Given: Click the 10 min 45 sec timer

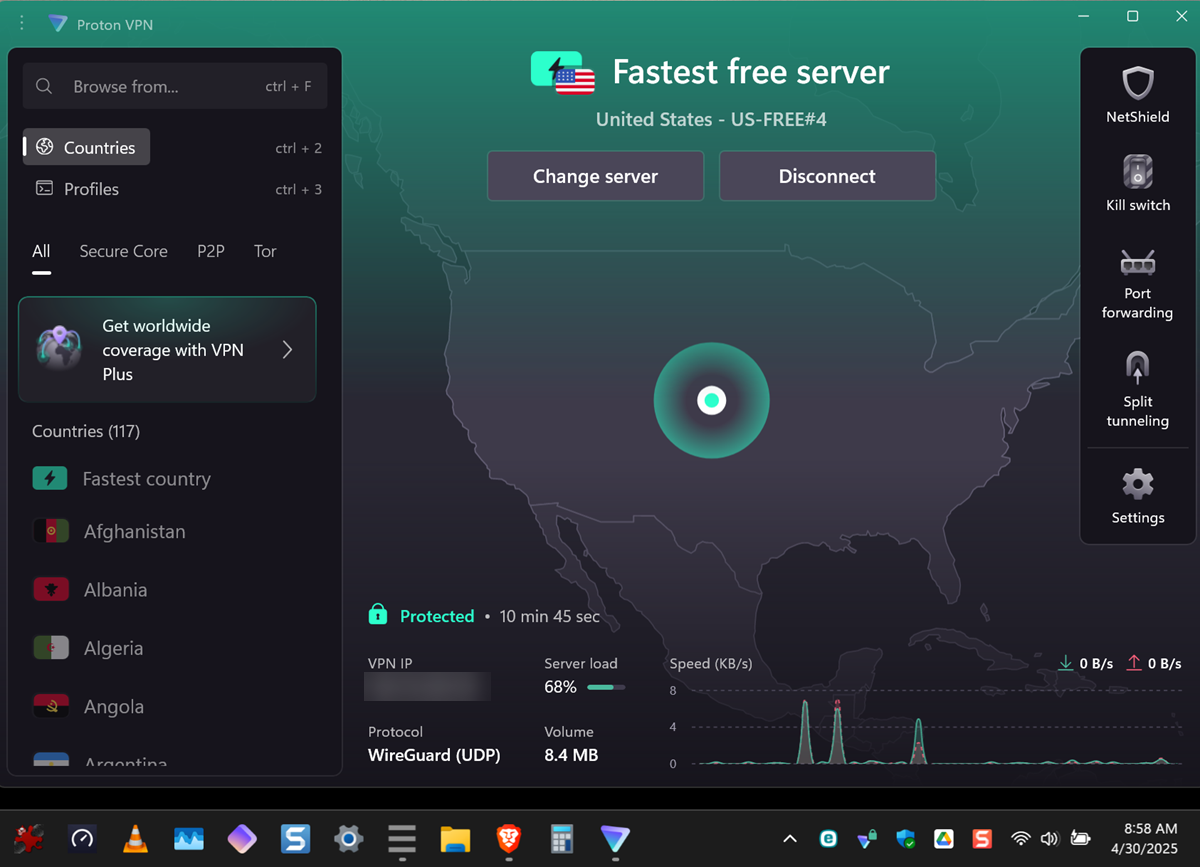Looking at the screenshot, I should point(550,616).
